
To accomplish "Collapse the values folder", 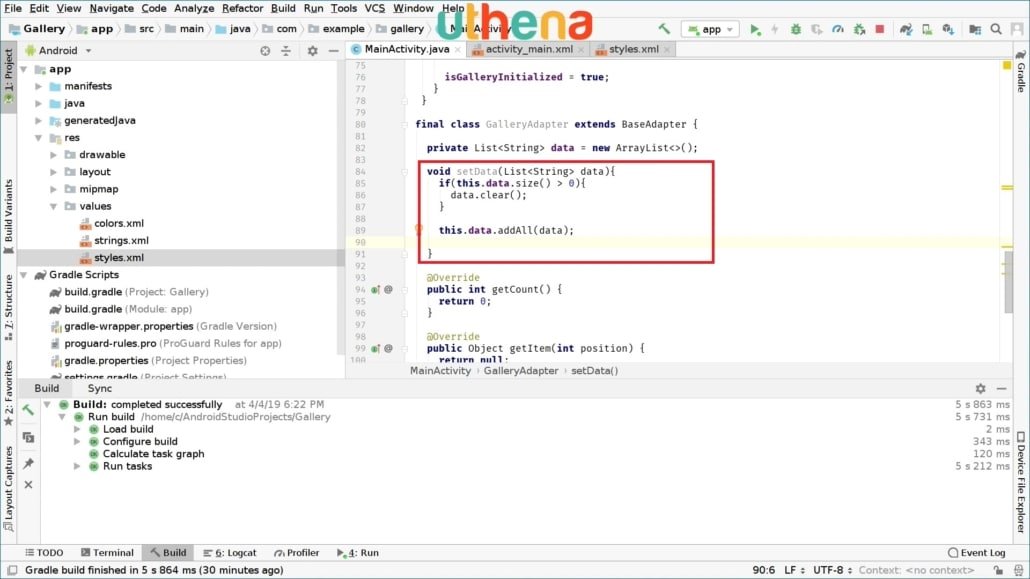I will click(54, 206).
